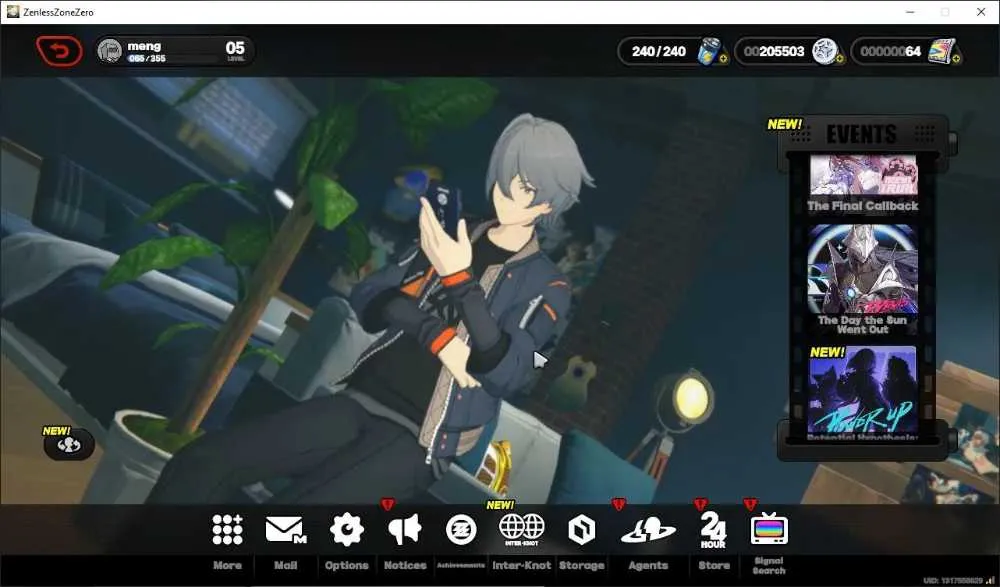Open the Signal Search TV icon
1000x587 pixels.
tap(769, 529)
